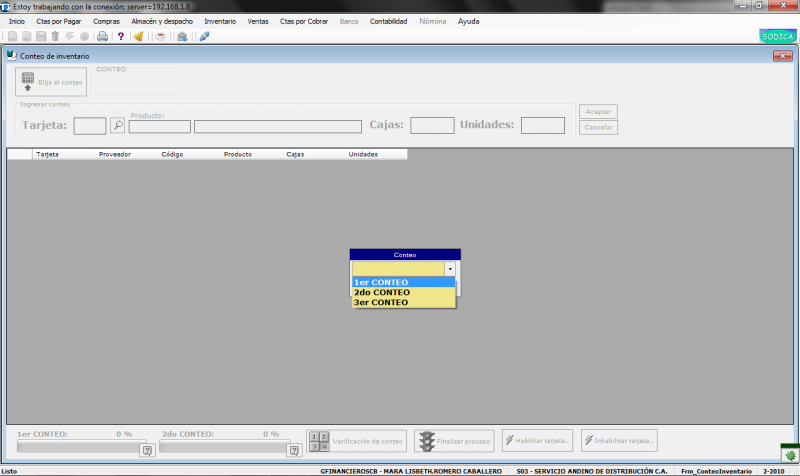Click the Proveedor column header

pos(126,154)
